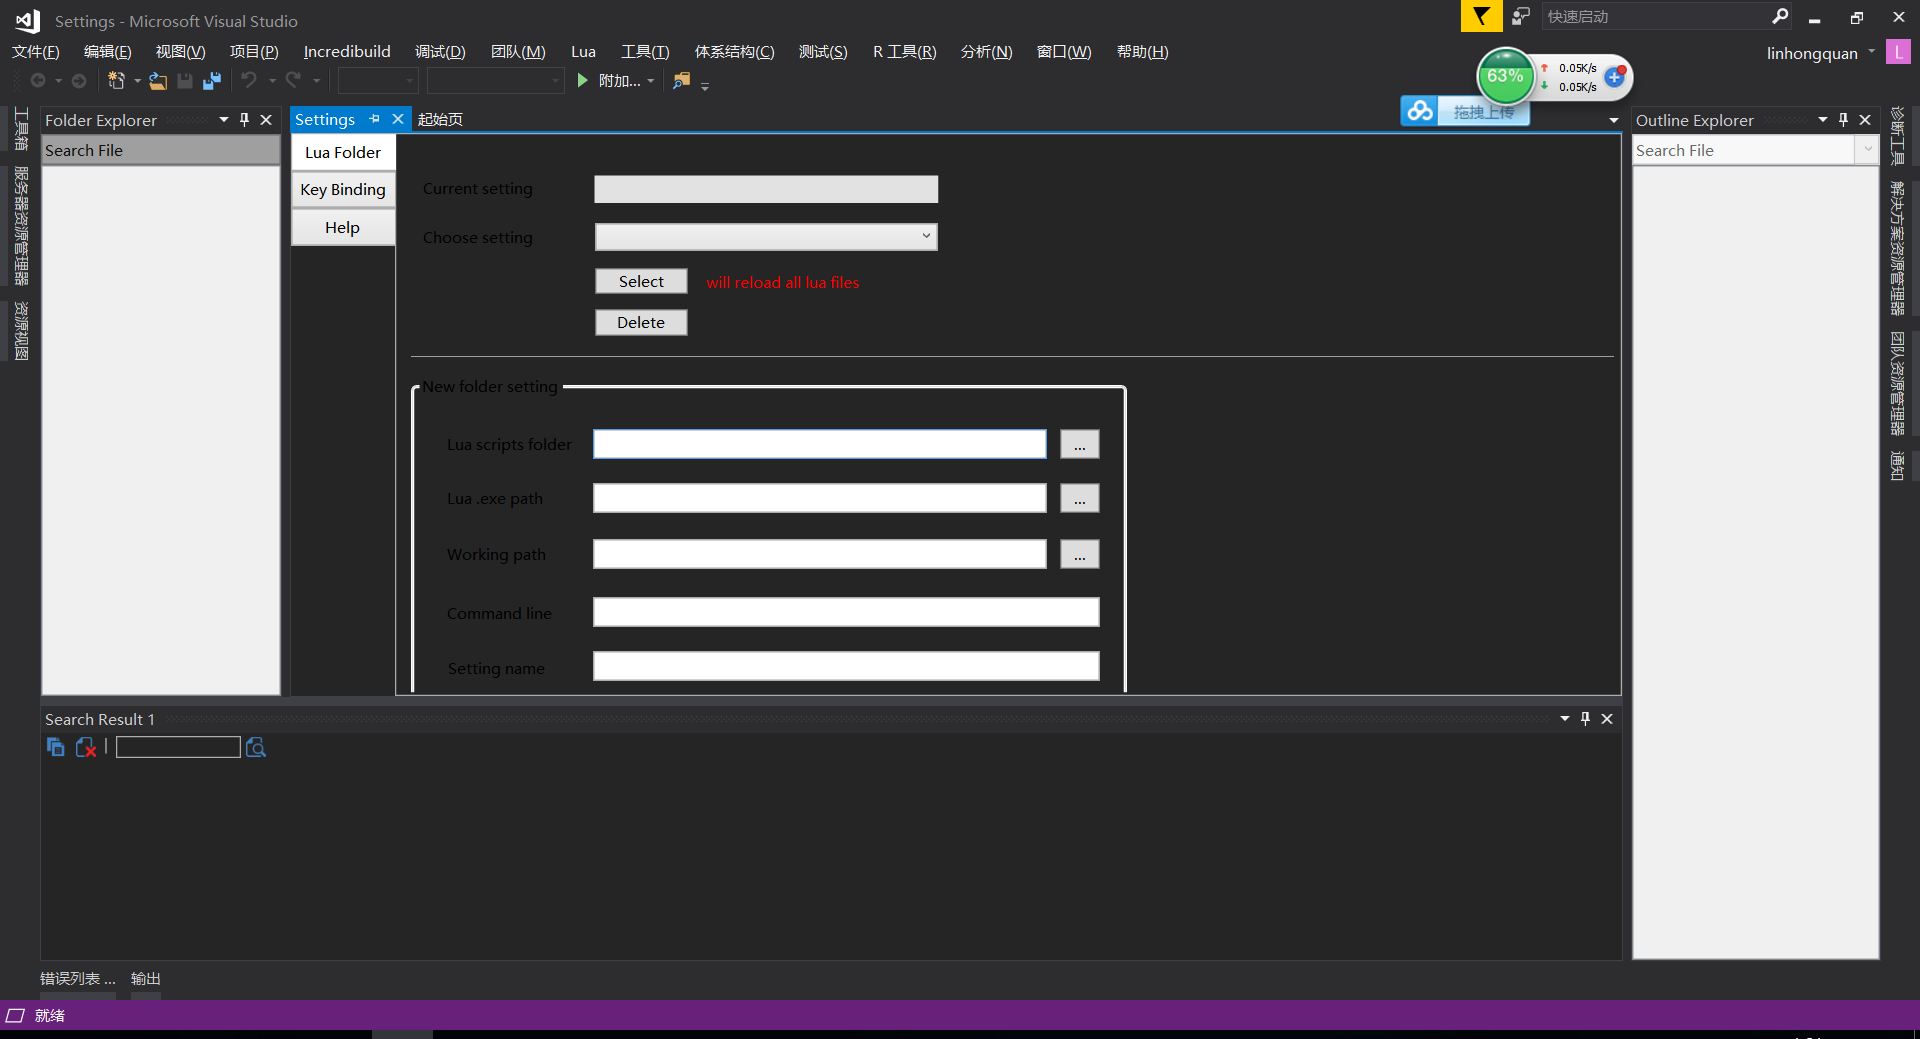Image resolution: width=1920 pixels, height=1039 pixels.
Task: Click the Setting name text field
Action: click(x=846, y=667)
